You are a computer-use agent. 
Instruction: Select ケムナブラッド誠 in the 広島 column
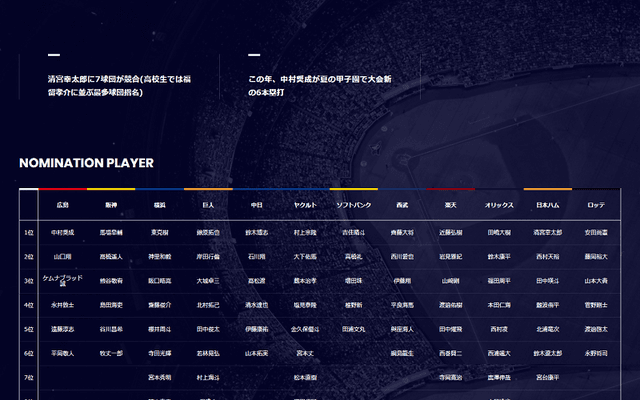[63, 280]
